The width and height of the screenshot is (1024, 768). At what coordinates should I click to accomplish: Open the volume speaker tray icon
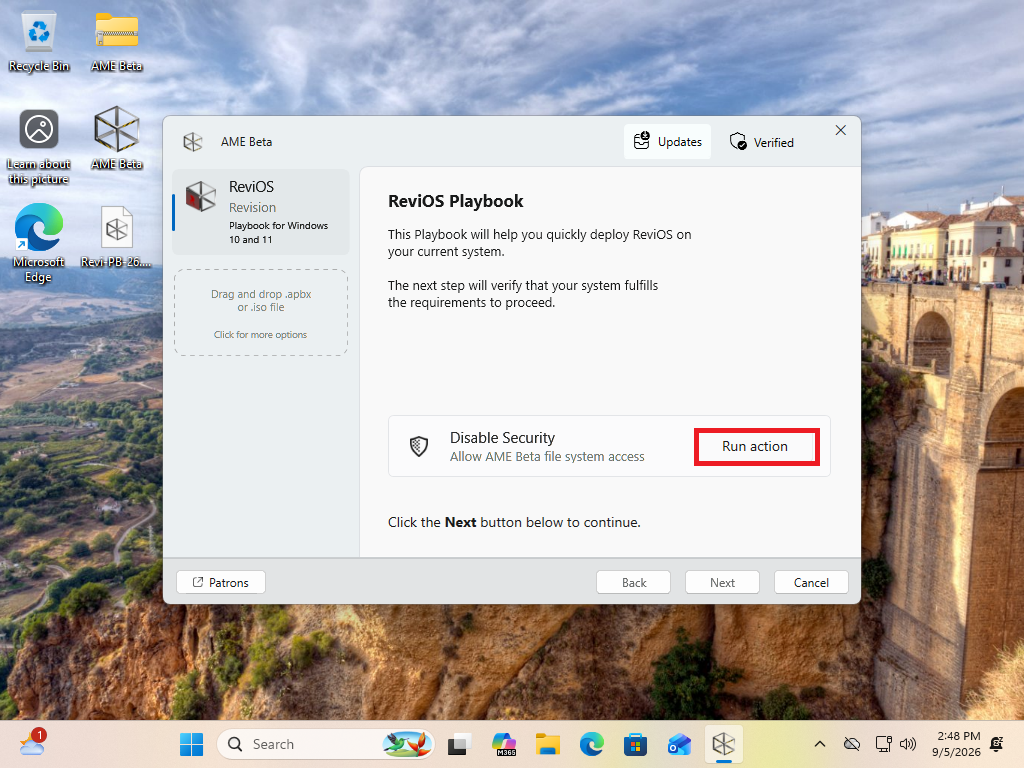[x=908, y=744]
